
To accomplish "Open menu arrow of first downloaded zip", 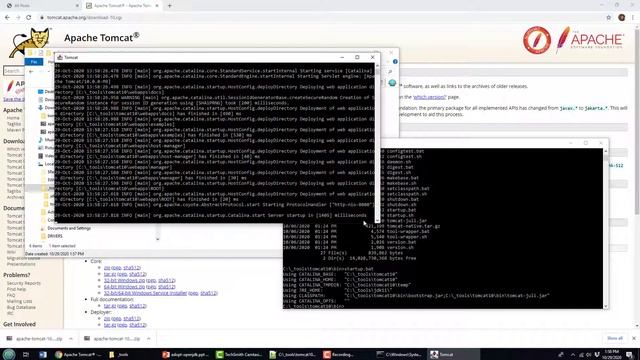I will click(x=71, y=339).
